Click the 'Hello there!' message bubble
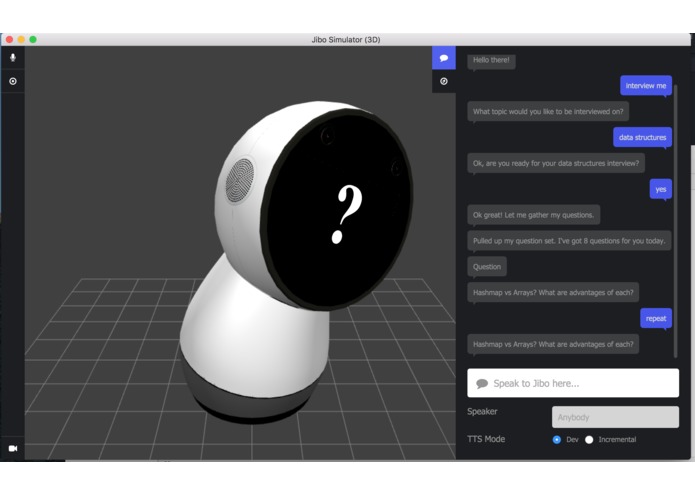 pyautogui.click(x=491, y=60)
